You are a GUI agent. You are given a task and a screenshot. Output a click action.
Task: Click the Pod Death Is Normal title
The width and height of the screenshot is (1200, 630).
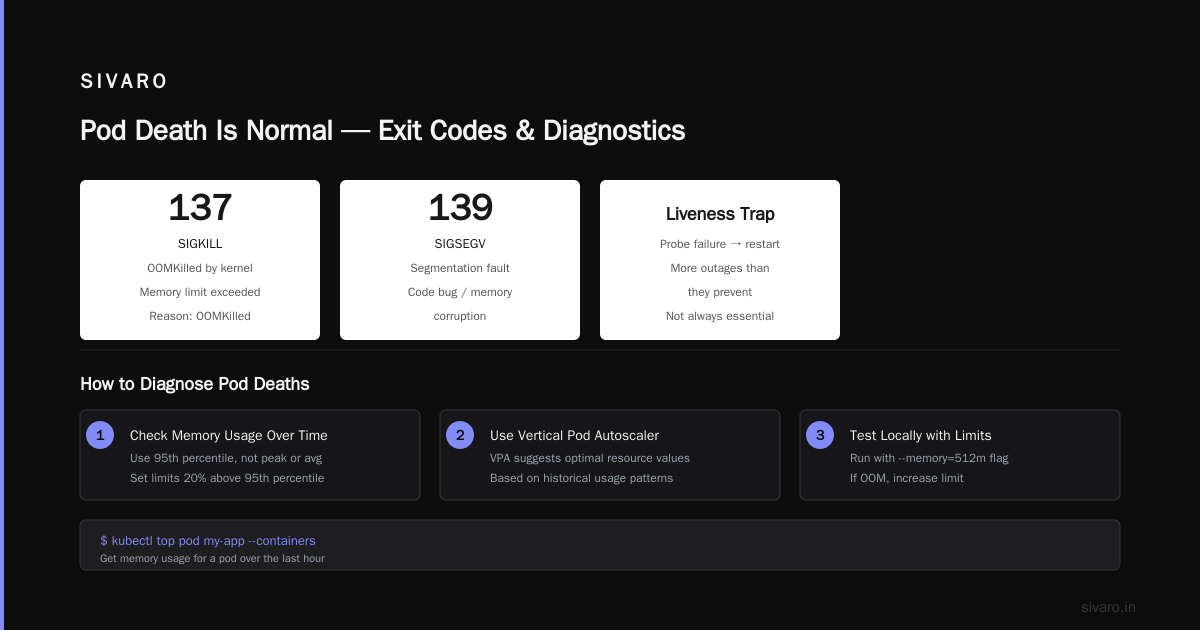[x=383, y=131]
